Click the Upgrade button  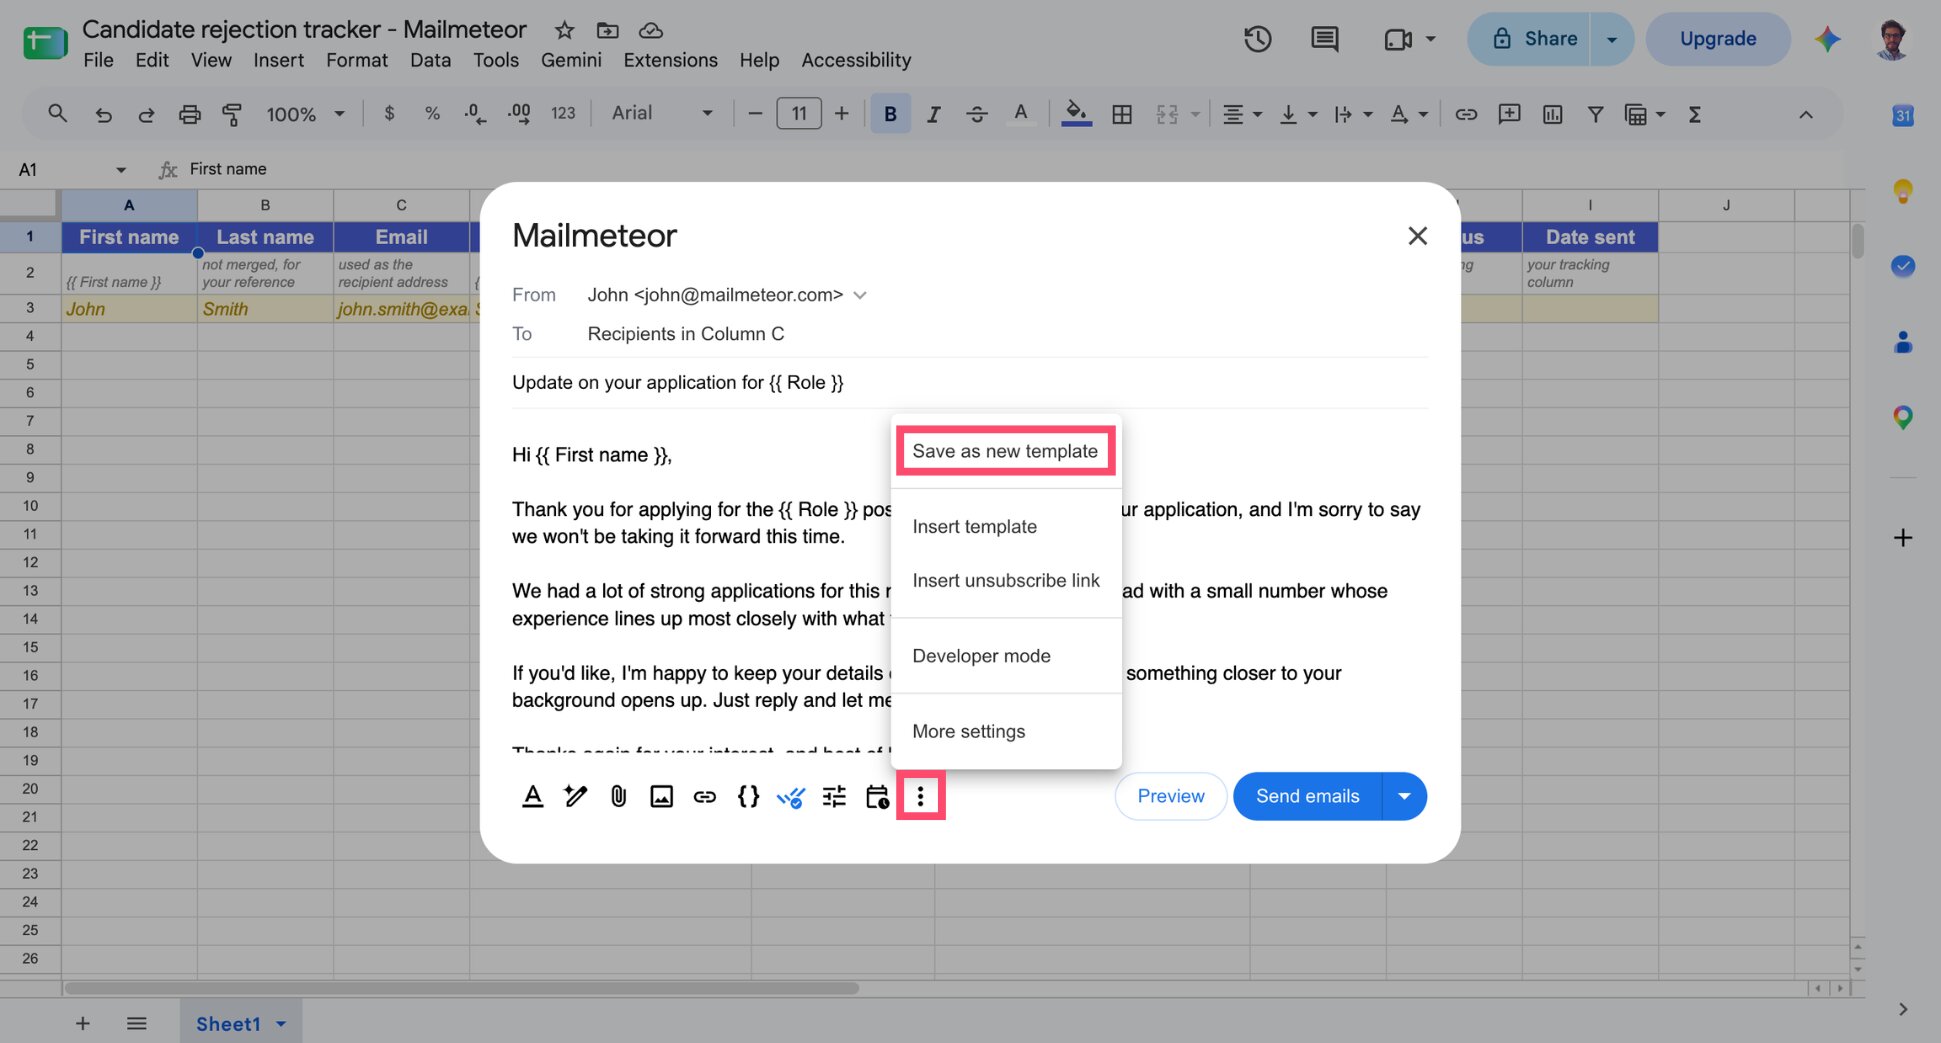point(1718,39)
